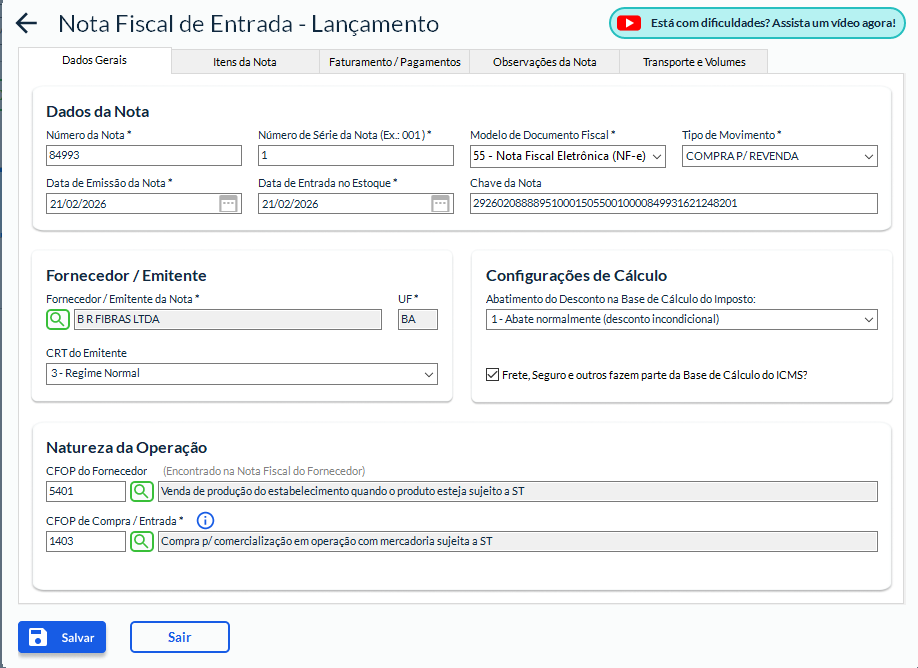Go to Transporte e Volumes tab
The width and height of the screenshot is (918, 668).
pos(694,62)
